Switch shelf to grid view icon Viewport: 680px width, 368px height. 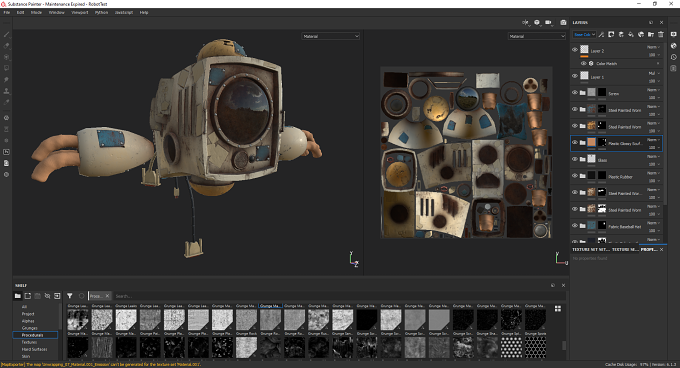558,309
